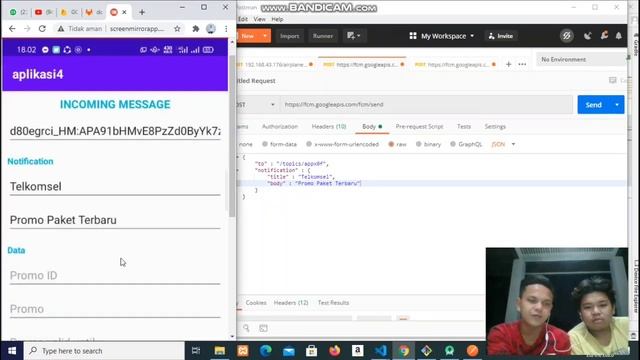This screenshot has width=640, height=360.
Task: Go back in the Chrome browser
Action: tap(12, 29)
